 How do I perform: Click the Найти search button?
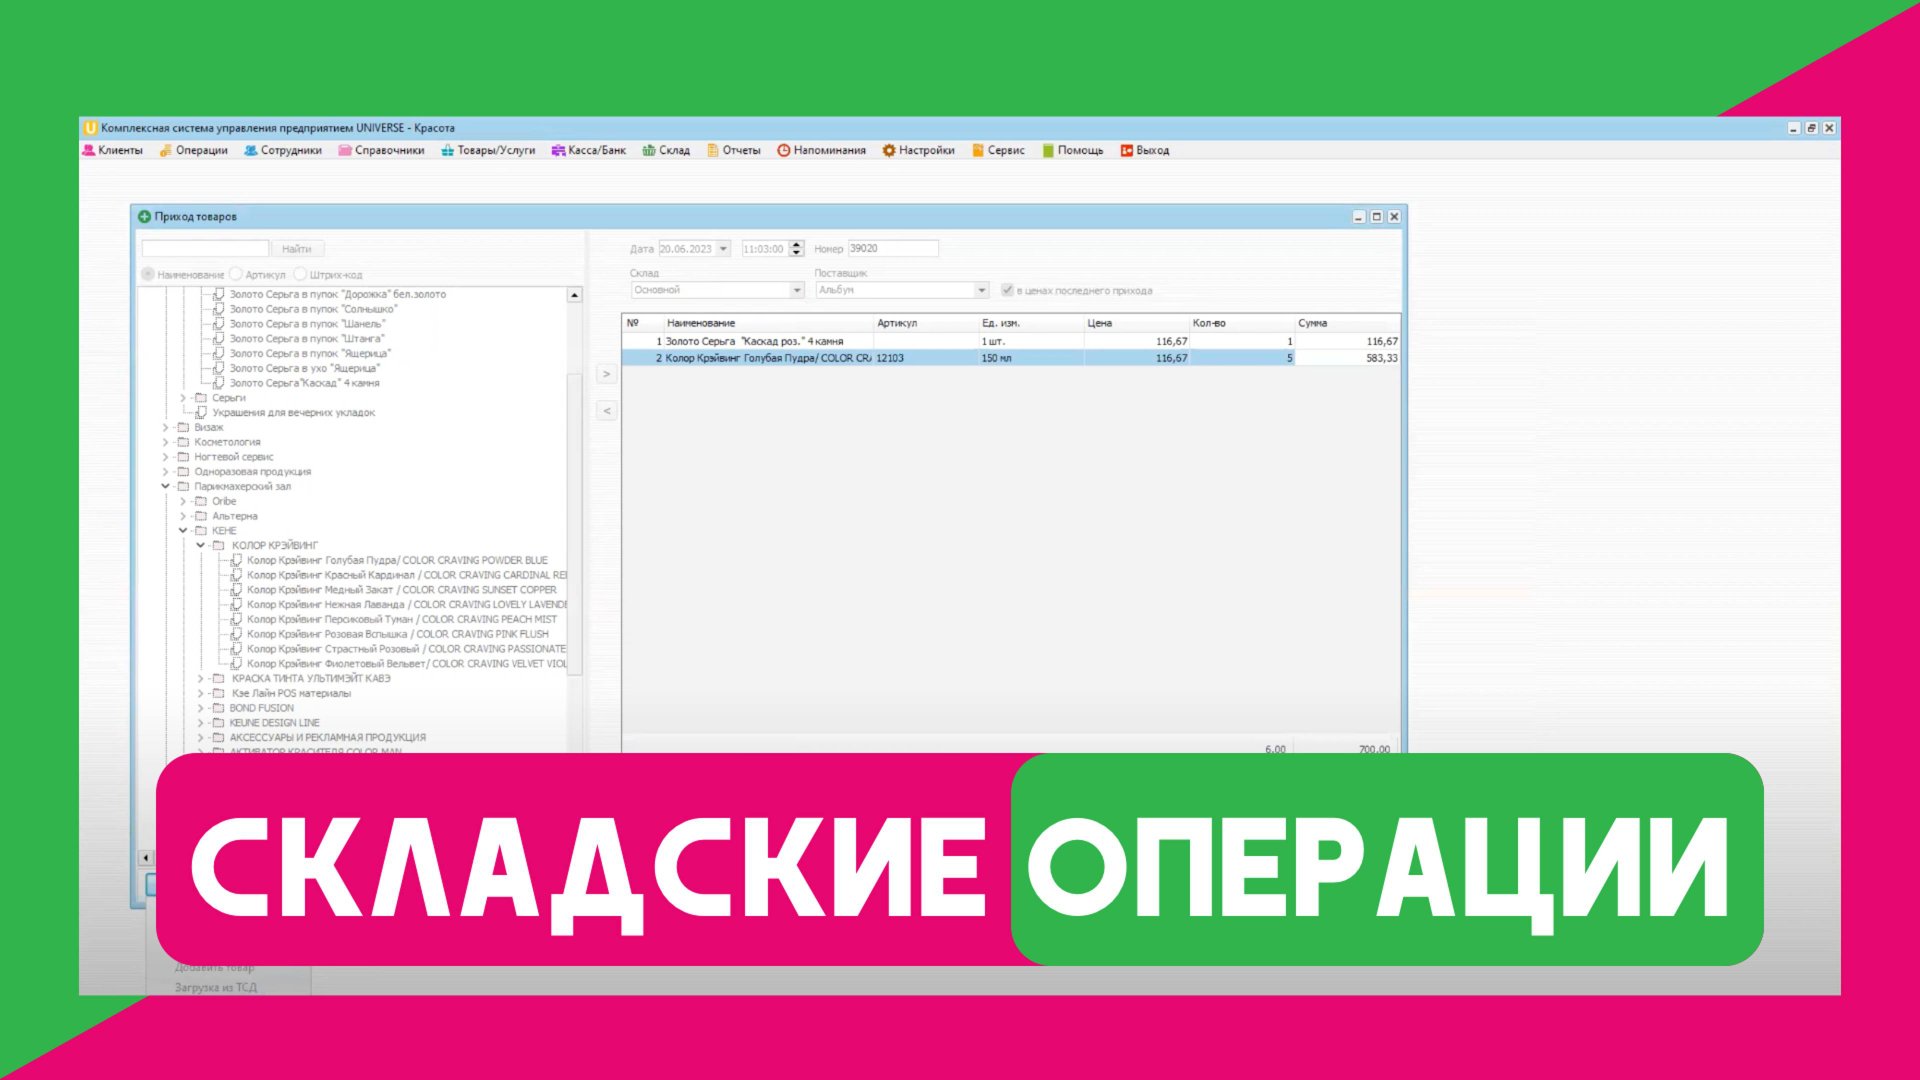299,248
